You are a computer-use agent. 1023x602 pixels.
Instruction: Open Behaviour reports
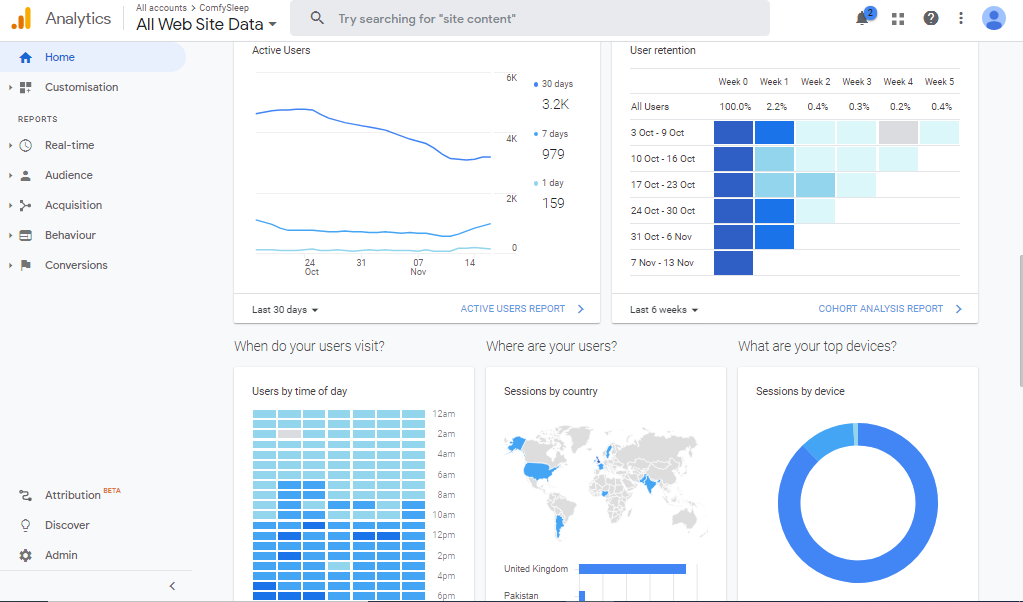point(70,235)
